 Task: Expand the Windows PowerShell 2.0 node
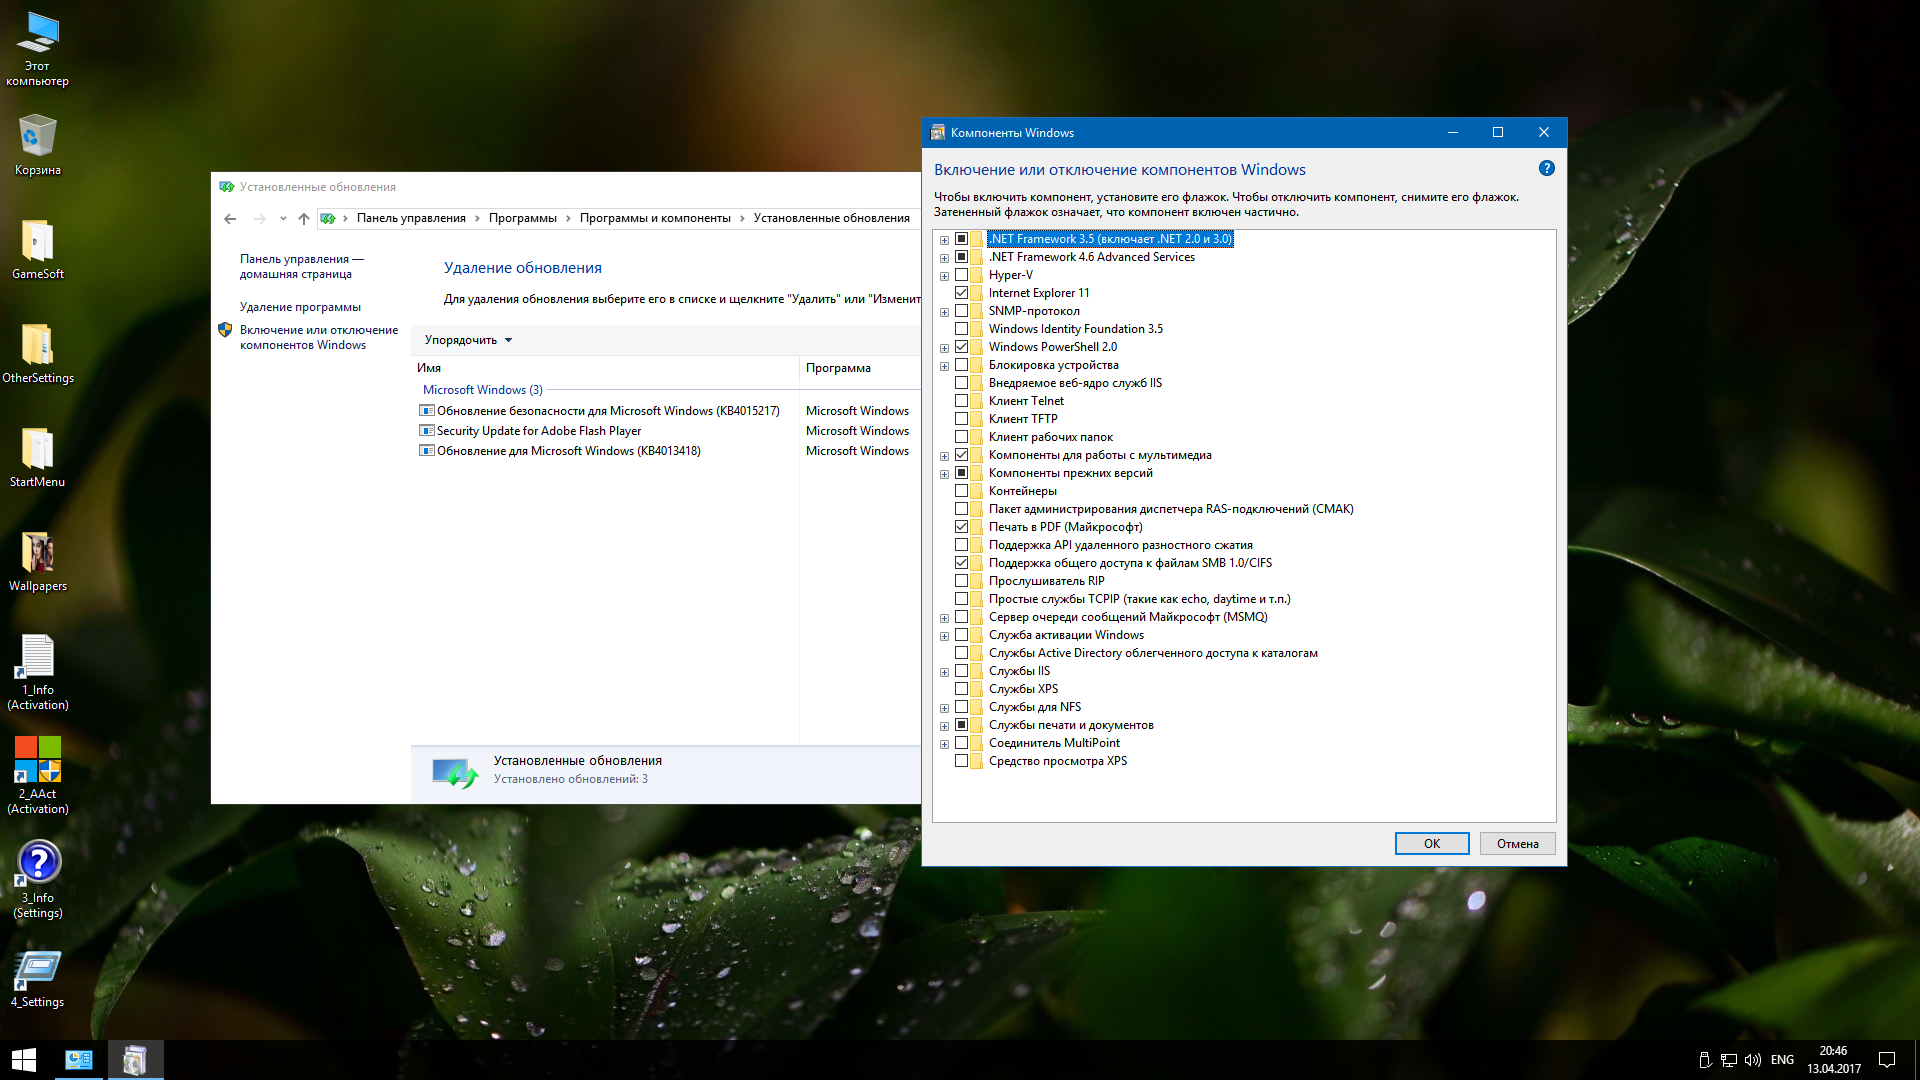[x=944, y=348]
